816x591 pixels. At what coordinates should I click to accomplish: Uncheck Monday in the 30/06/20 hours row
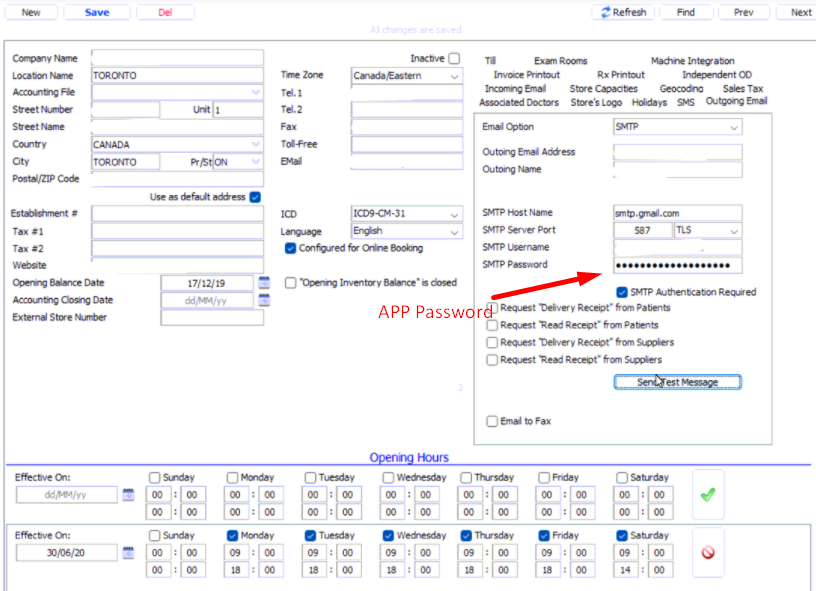(232, 535)
